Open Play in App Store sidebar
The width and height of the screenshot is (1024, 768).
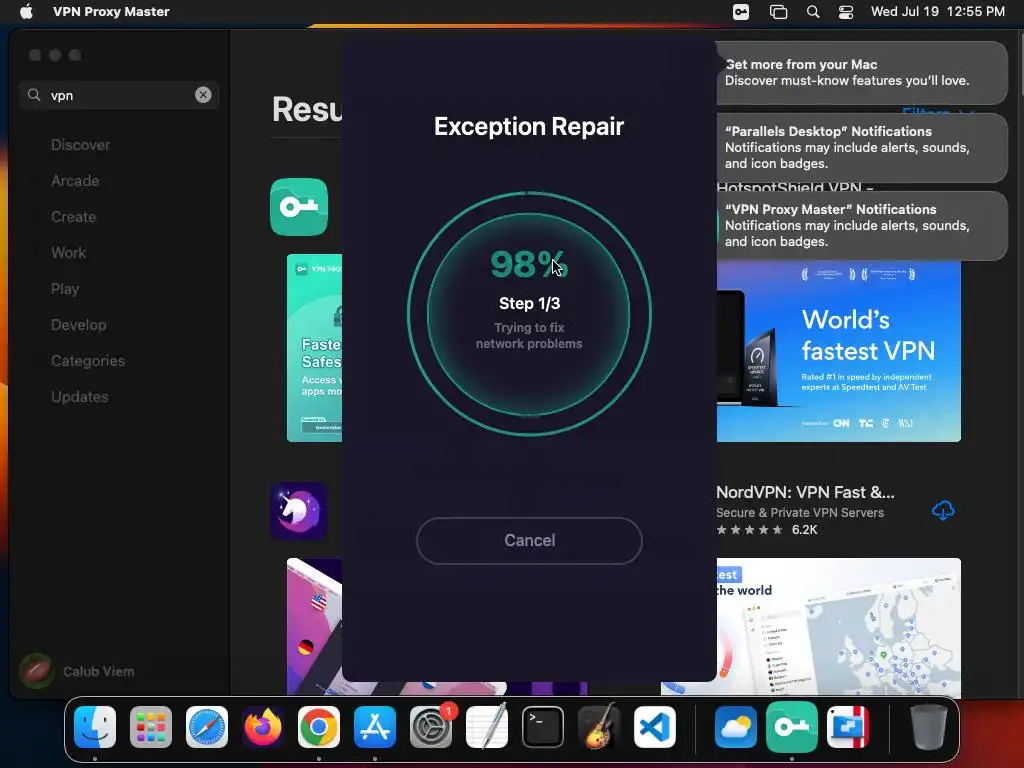point(65,289)
